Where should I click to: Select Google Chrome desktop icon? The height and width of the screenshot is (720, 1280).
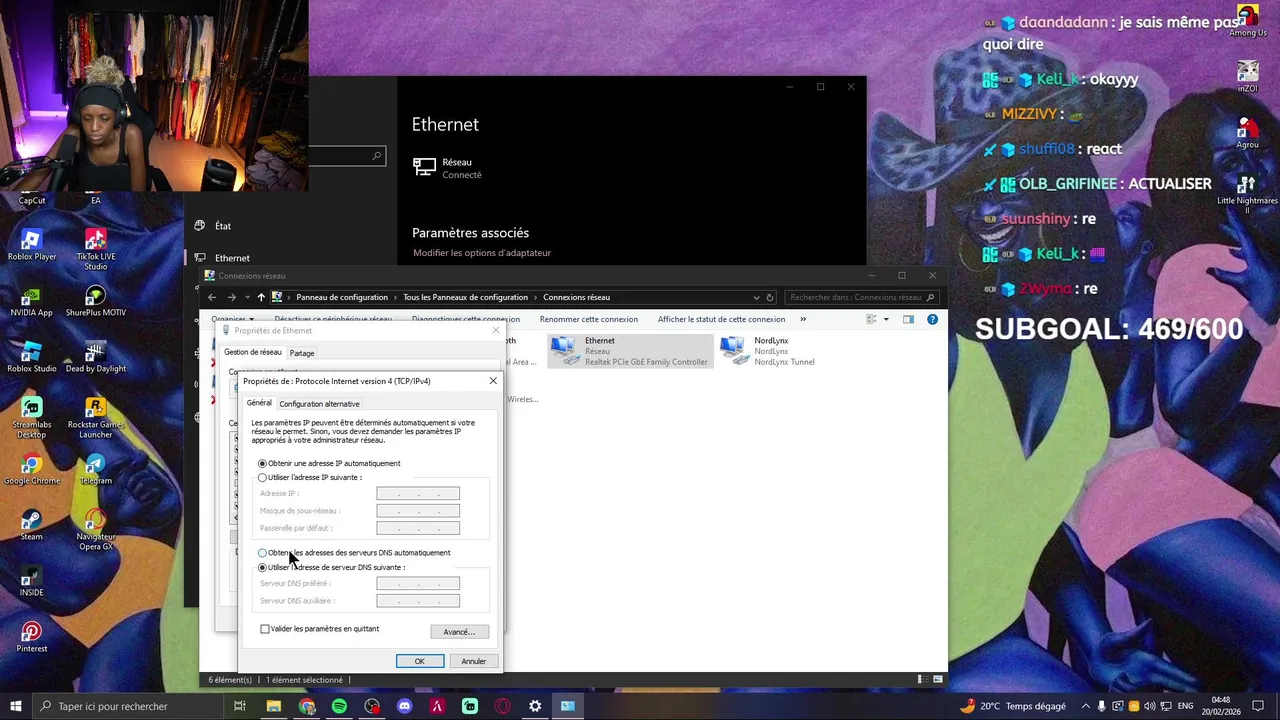pos(31,469)
